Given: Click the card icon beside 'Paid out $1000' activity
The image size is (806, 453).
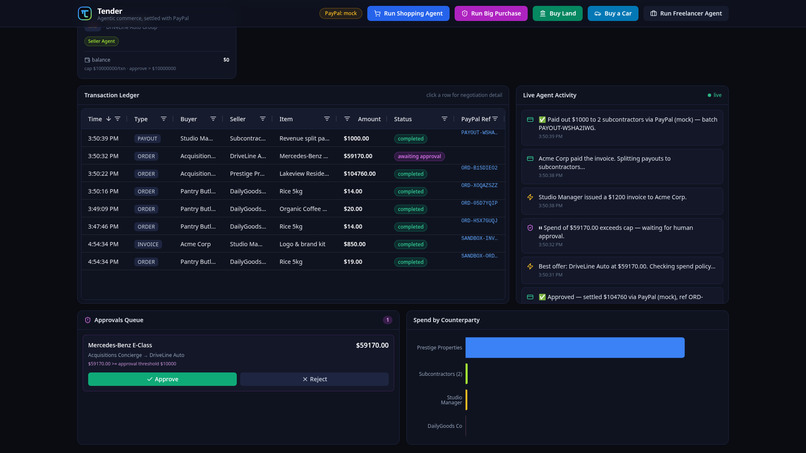Looking at the screenshot, I should (x=530, y=120).
